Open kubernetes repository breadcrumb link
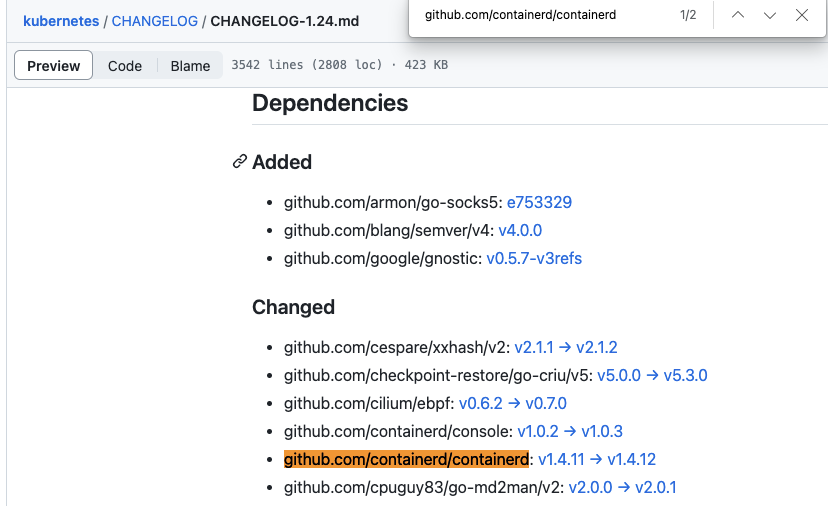The height and width of the screenshot is (506, 828). [x=61, y=21]
